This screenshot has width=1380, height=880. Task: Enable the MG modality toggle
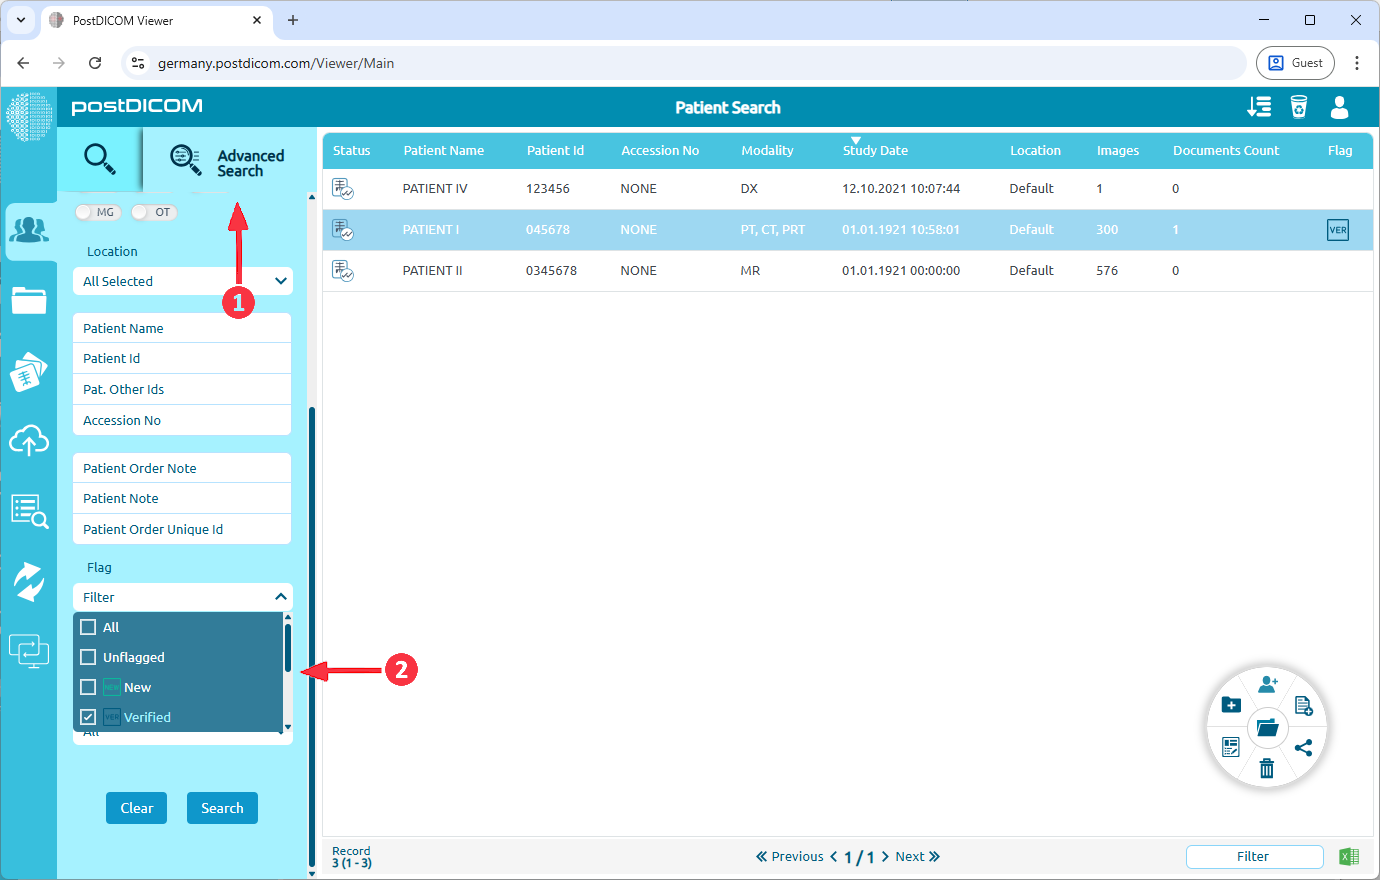(98, 212)
